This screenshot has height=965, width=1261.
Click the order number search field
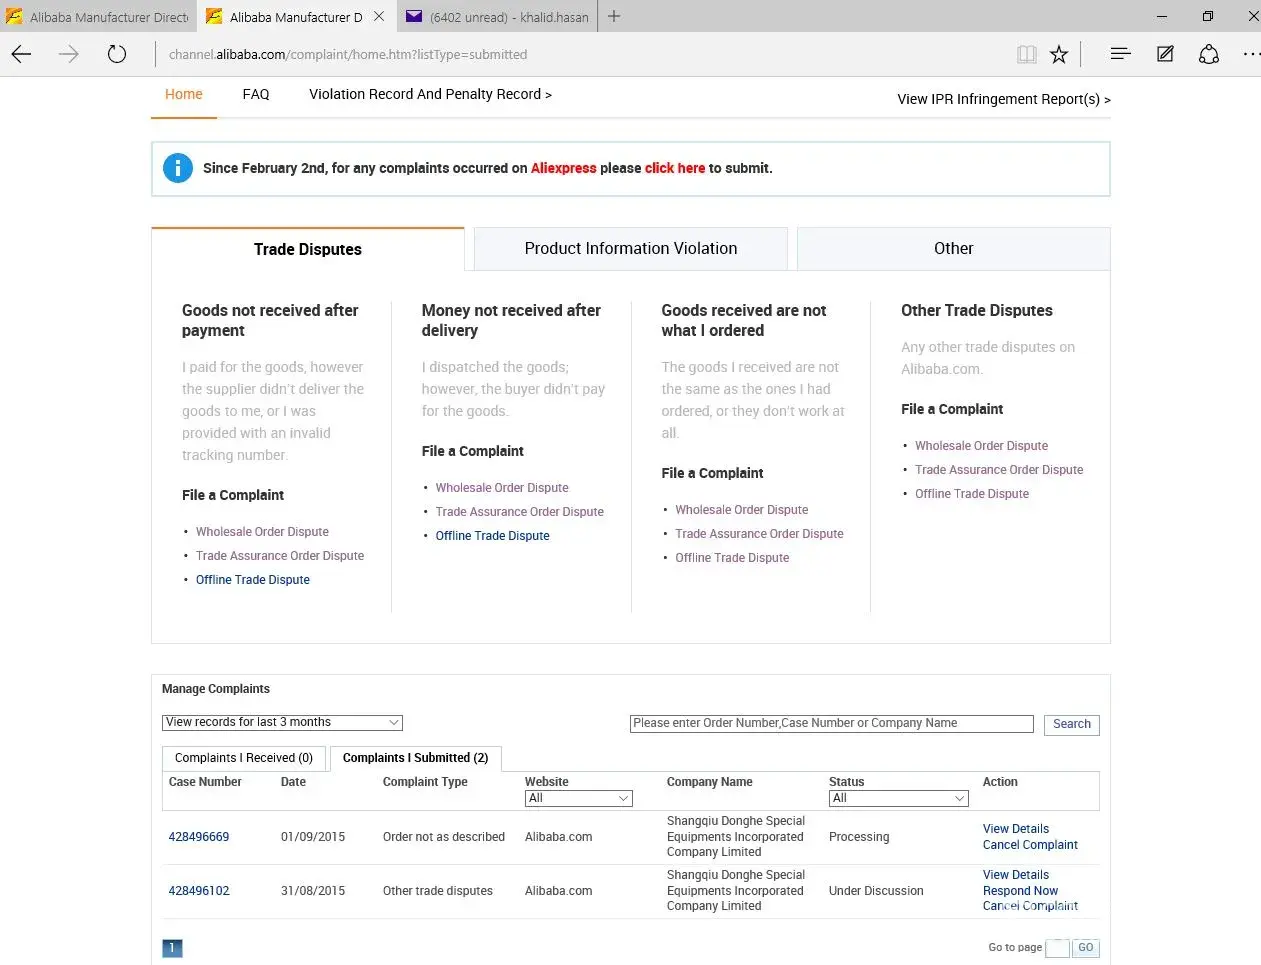click(831, 723)
